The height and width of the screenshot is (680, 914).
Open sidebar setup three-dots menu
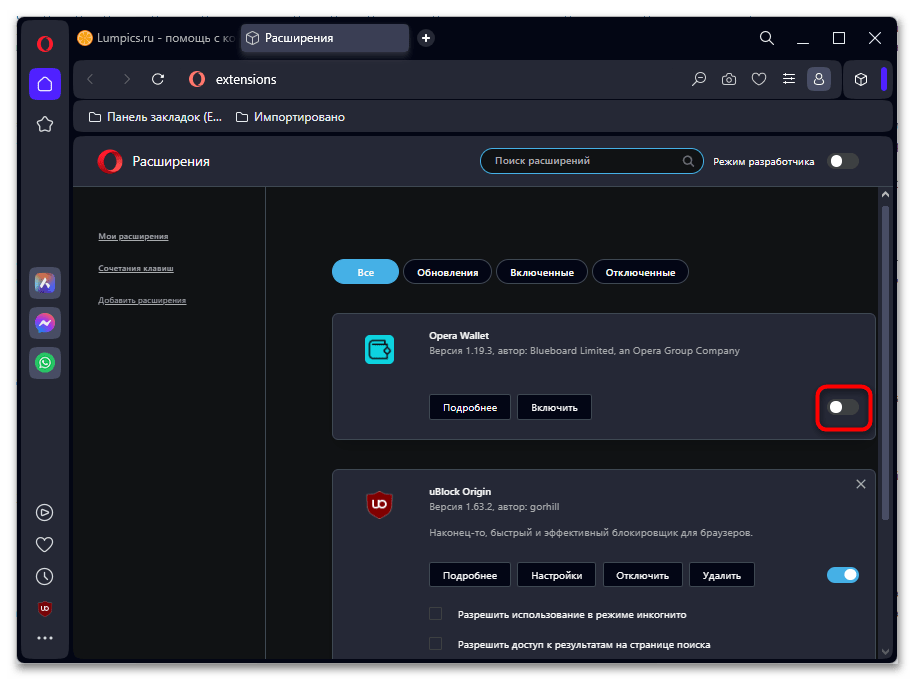pyautogui.click(x=45, y=638)
